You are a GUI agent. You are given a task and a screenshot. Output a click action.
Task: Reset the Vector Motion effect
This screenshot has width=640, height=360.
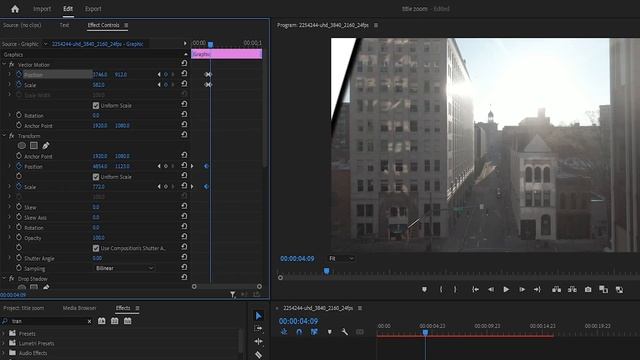[x=184, y=63]
